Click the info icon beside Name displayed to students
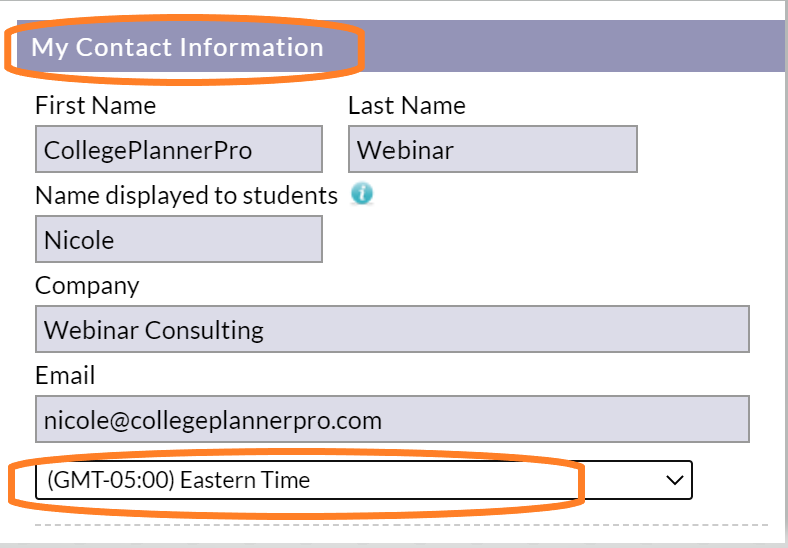The width and height of the screenshot is (788, 548). [x=362, y=194]
